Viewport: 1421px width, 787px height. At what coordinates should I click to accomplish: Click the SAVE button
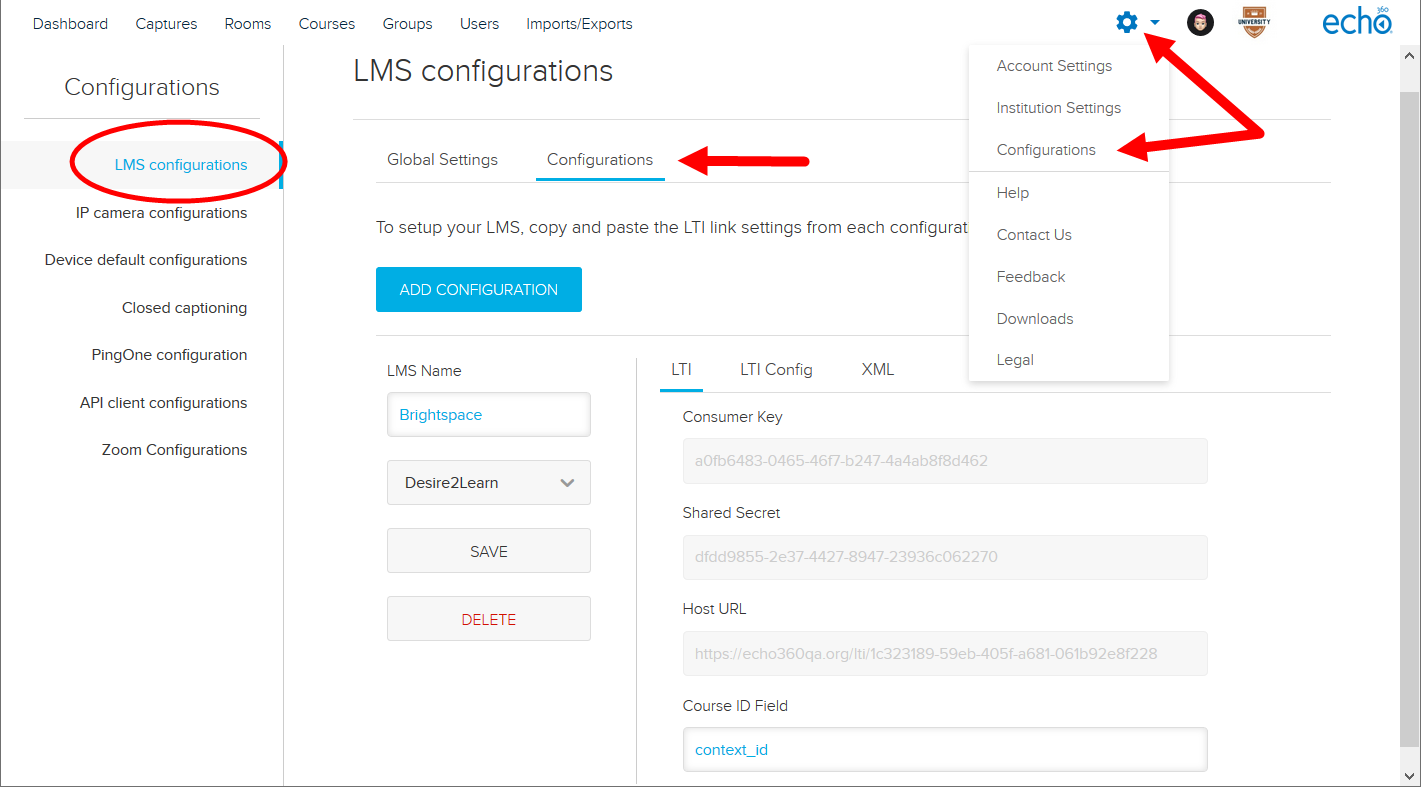pyautogui.click(x=489, y=551)
